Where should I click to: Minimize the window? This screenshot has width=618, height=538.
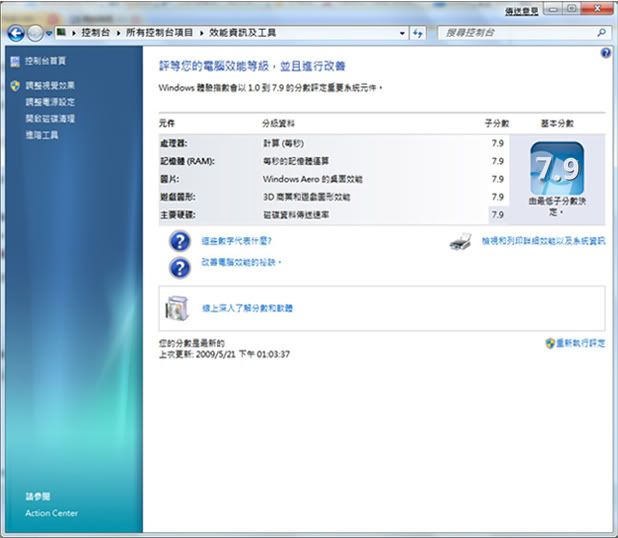pyautogui.click(x=553, y=9)
